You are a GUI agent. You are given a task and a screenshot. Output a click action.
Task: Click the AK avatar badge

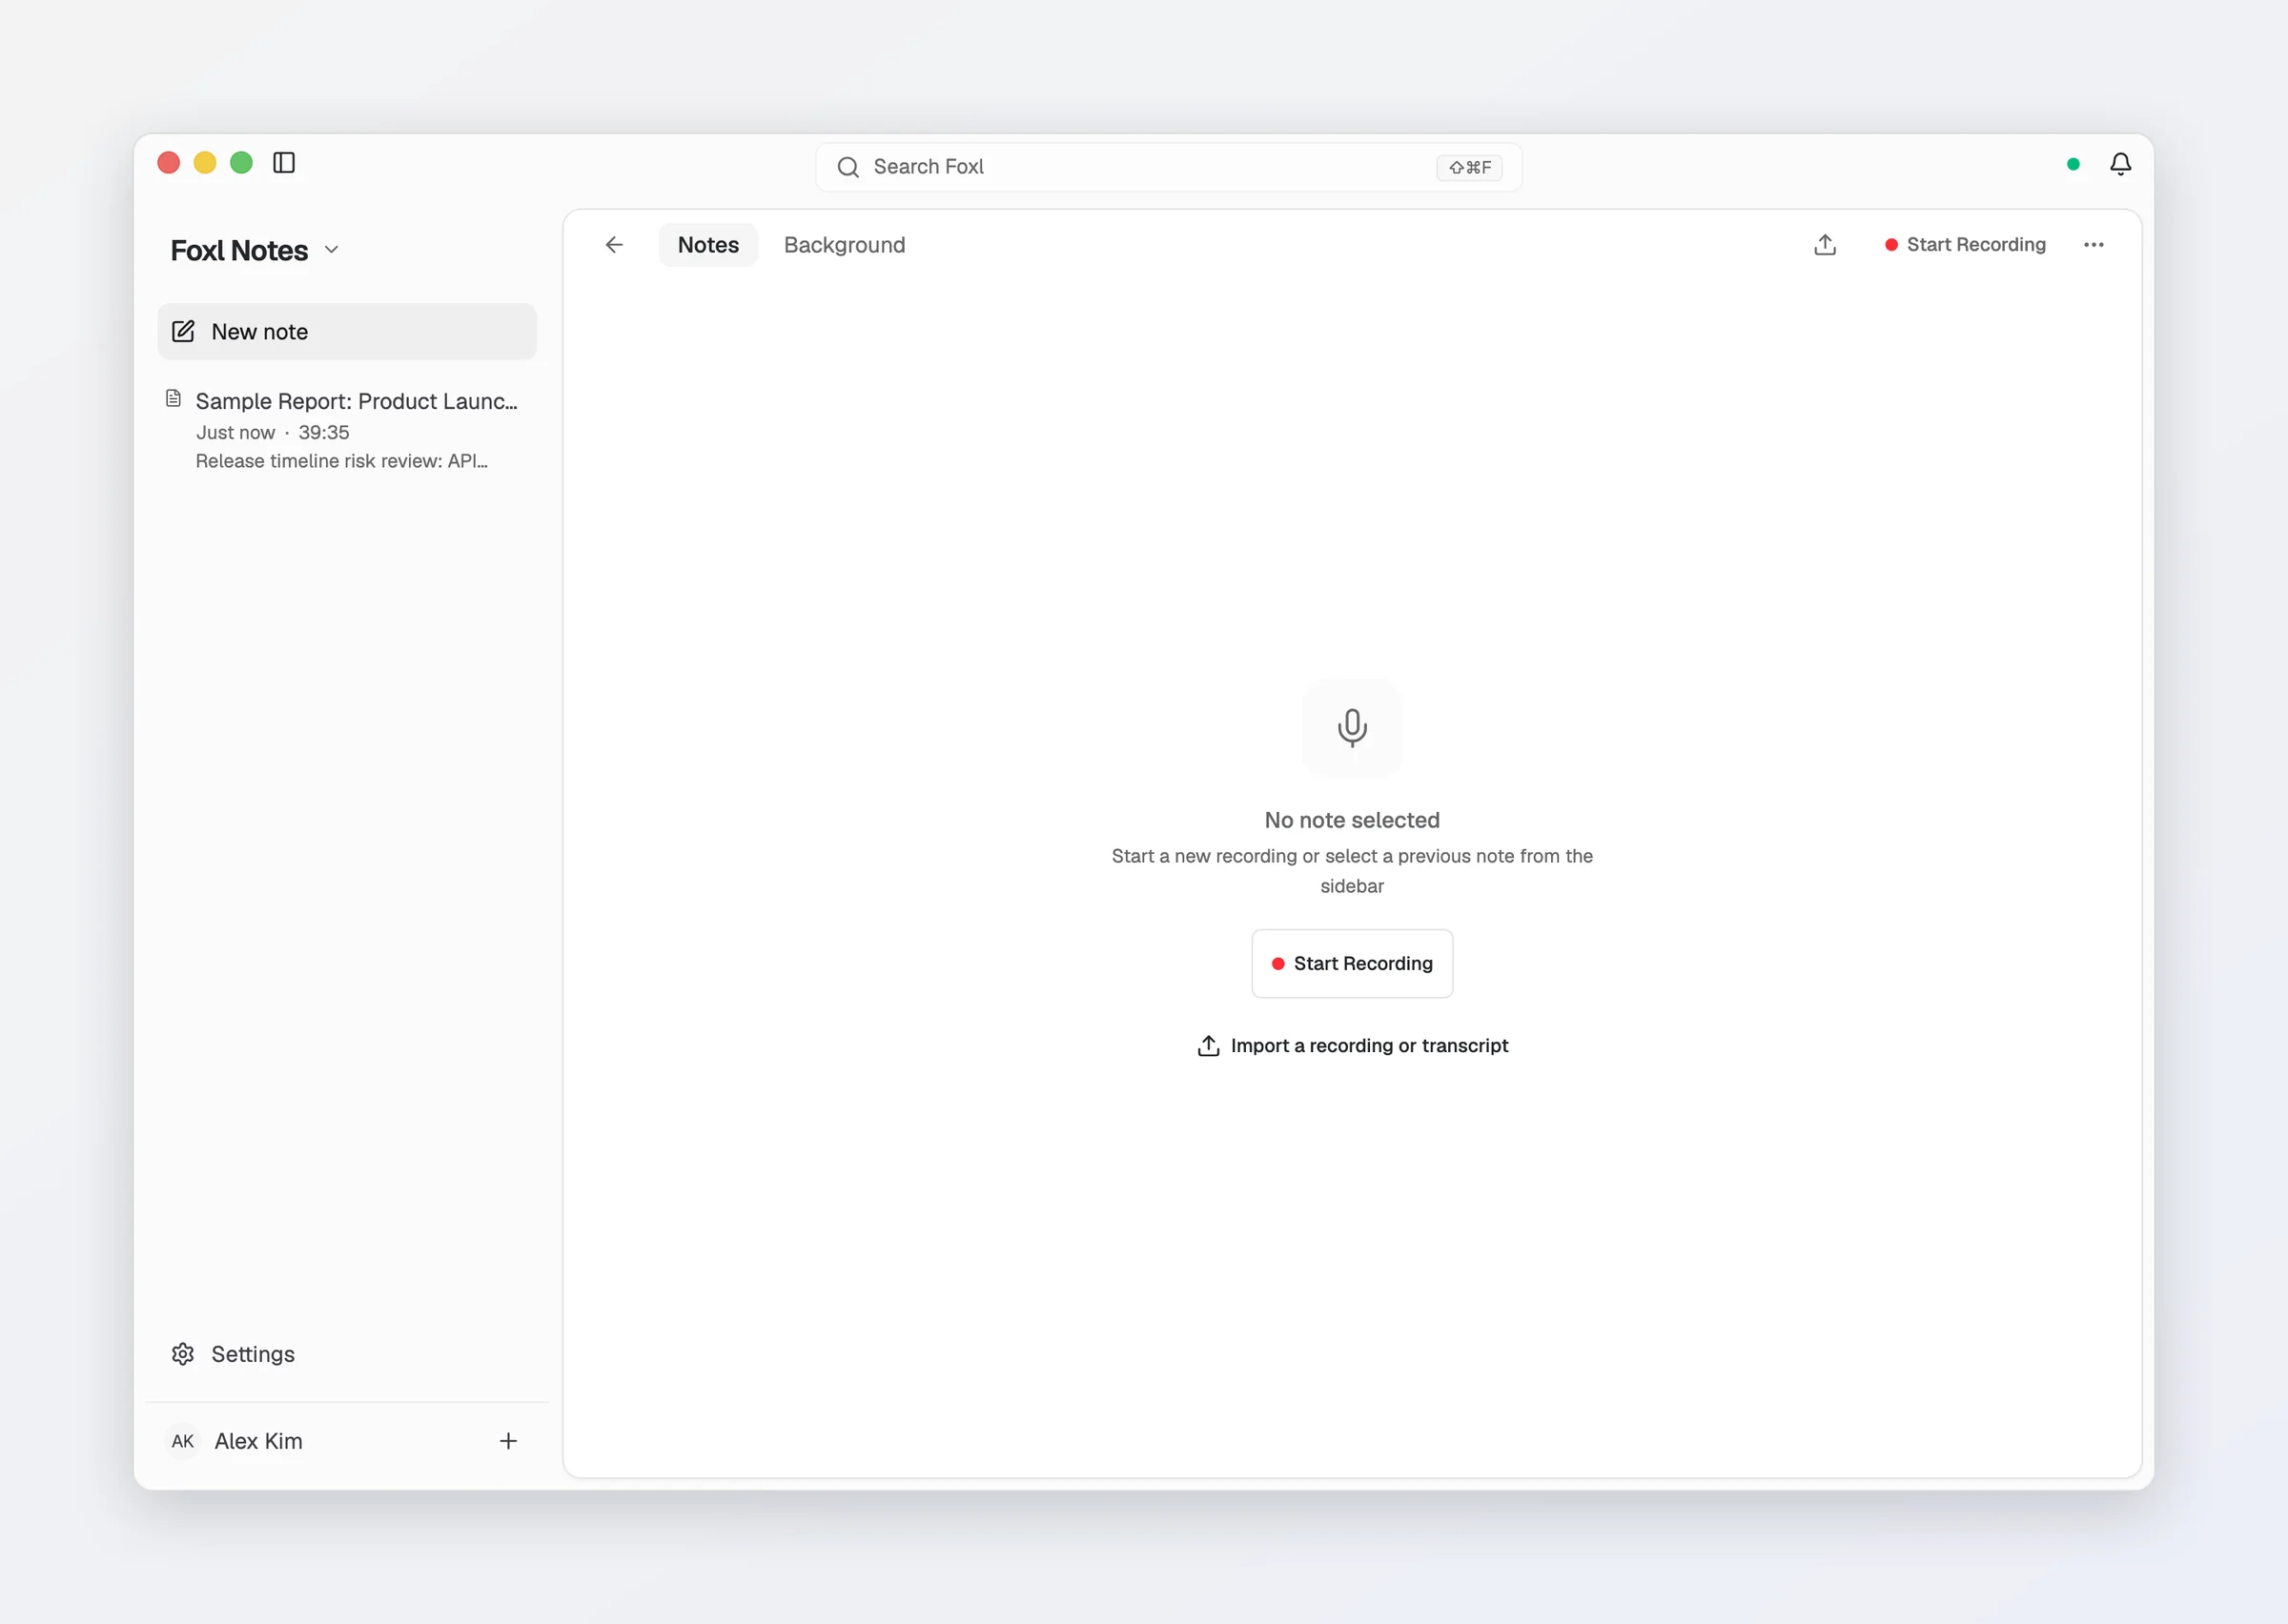182,1441
